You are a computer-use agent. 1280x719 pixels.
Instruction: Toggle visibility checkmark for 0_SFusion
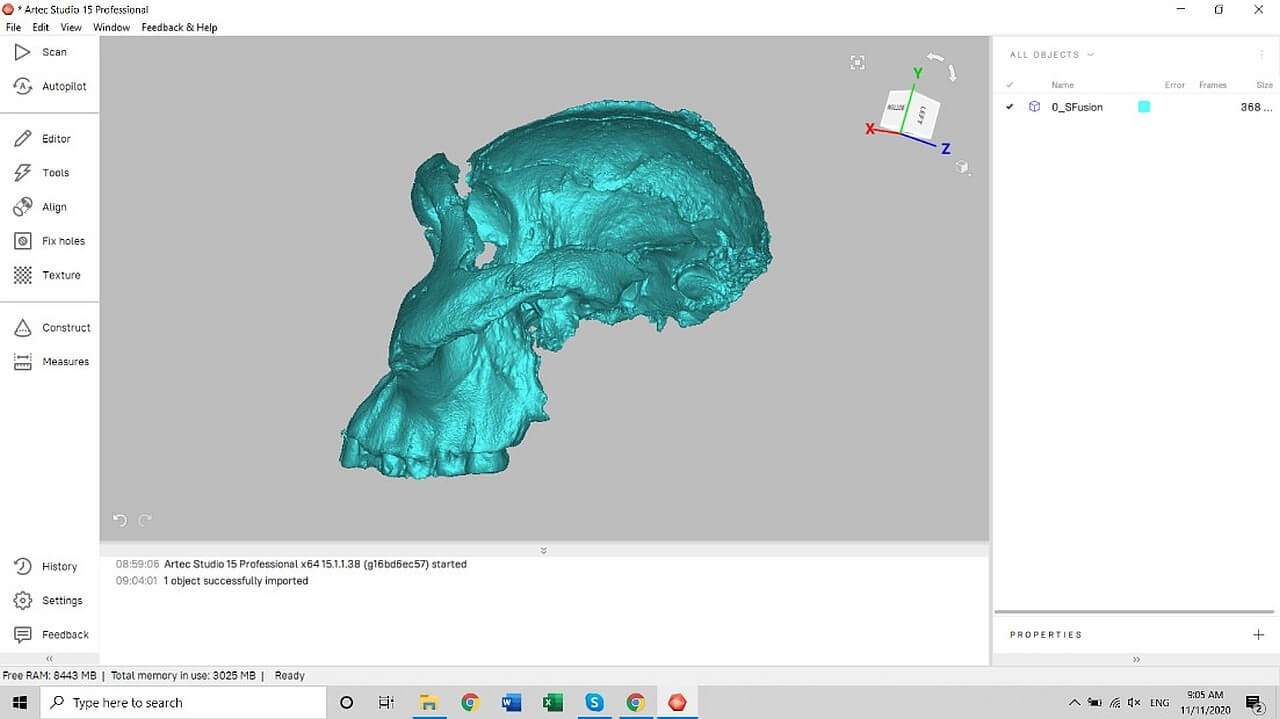1010,107
